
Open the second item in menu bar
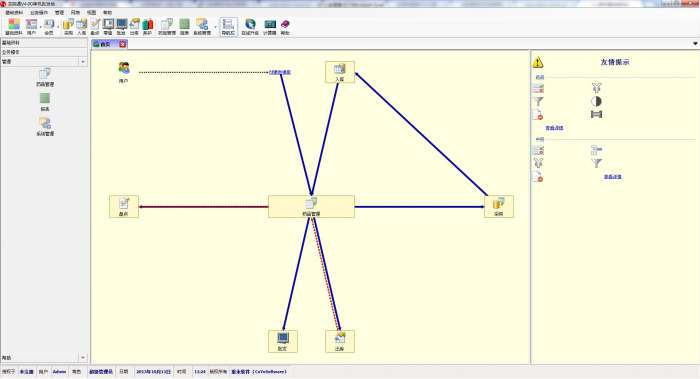[x=38, y=12]
